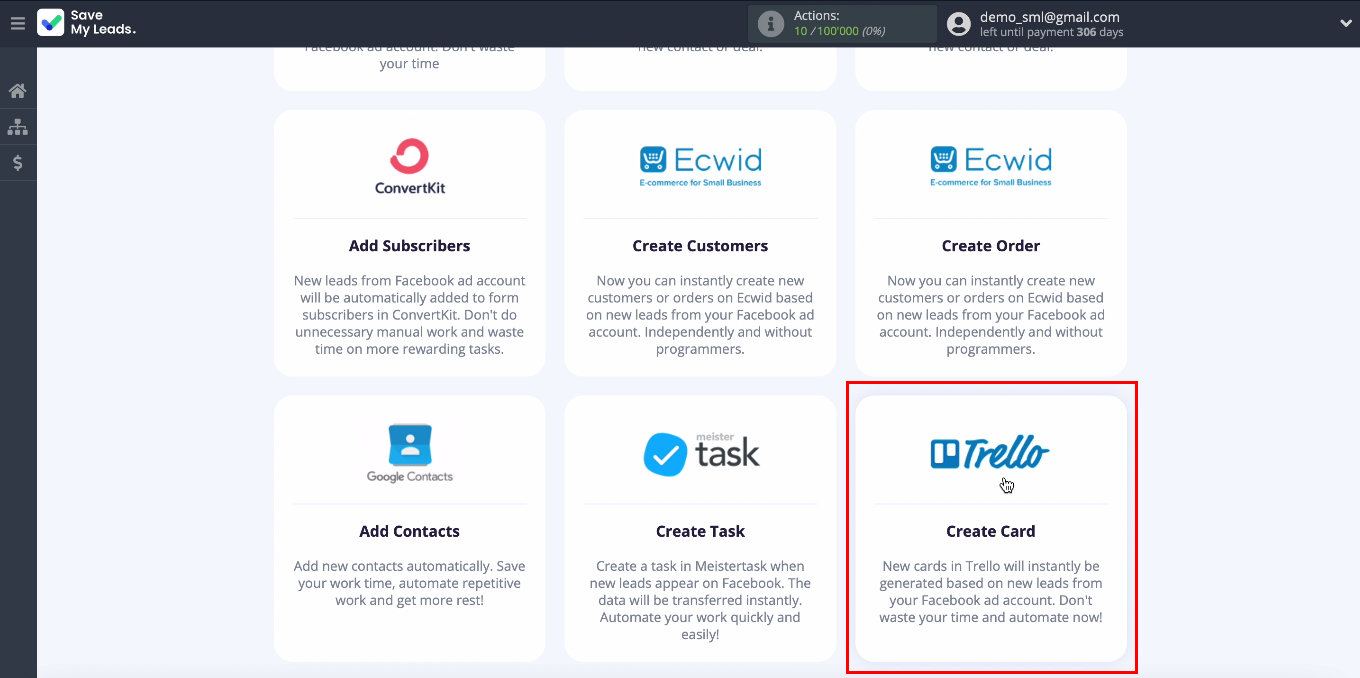
Task: Open the billing dollar sidebar icon
Action: (17, 163)
